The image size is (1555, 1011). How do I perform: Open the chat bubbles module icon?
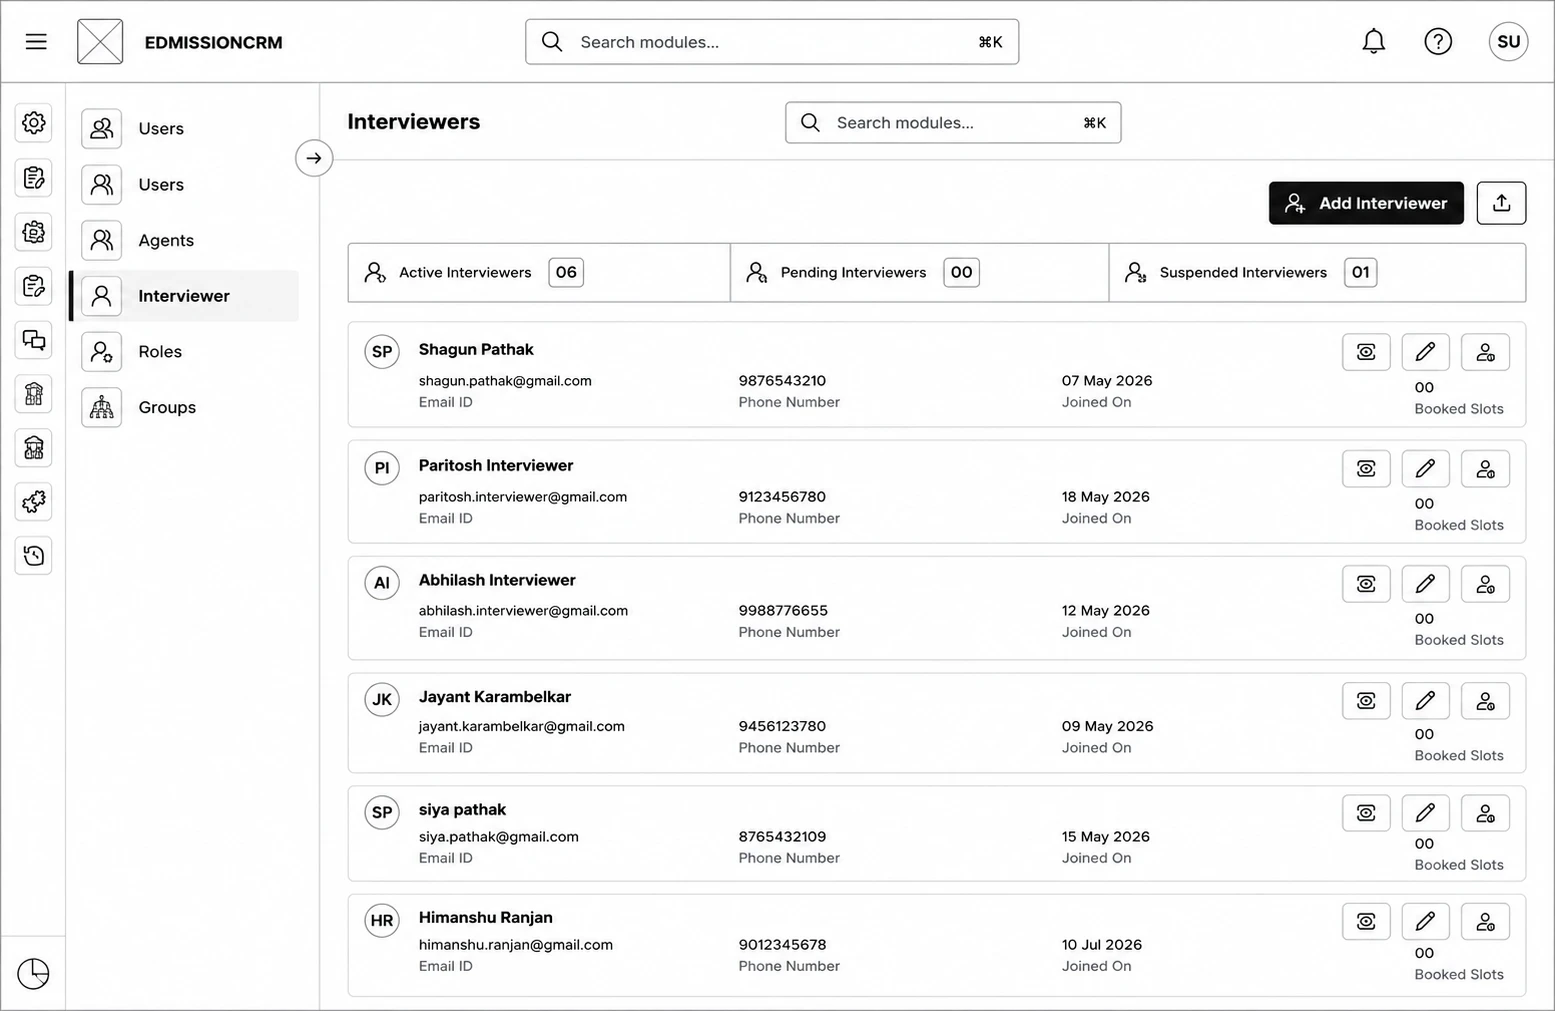point(34,340)
